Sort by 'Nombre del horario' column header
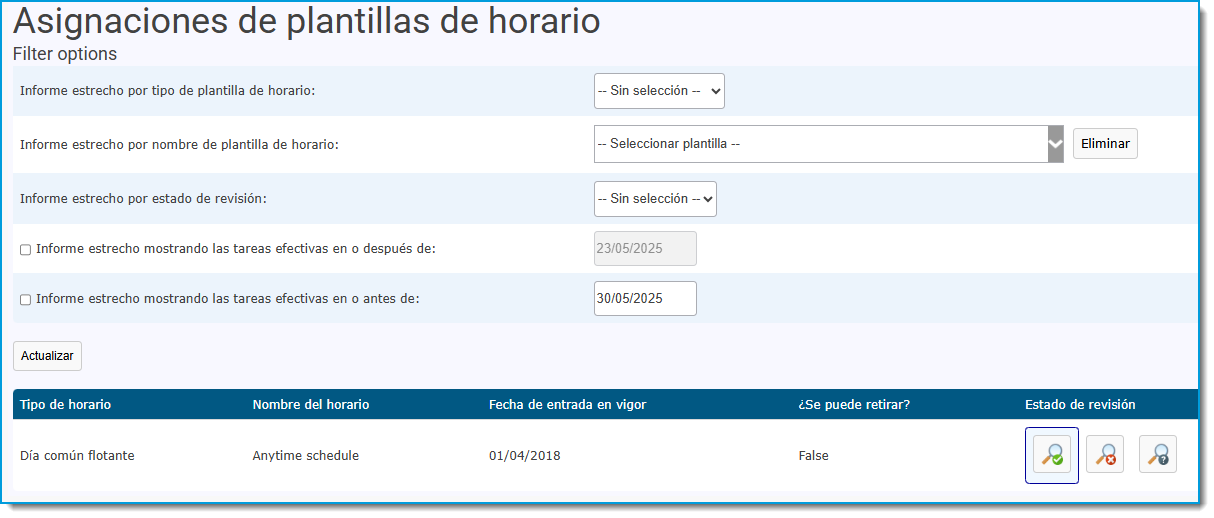The width and height of the screenshot is (1214, 518). pos(311,405)
